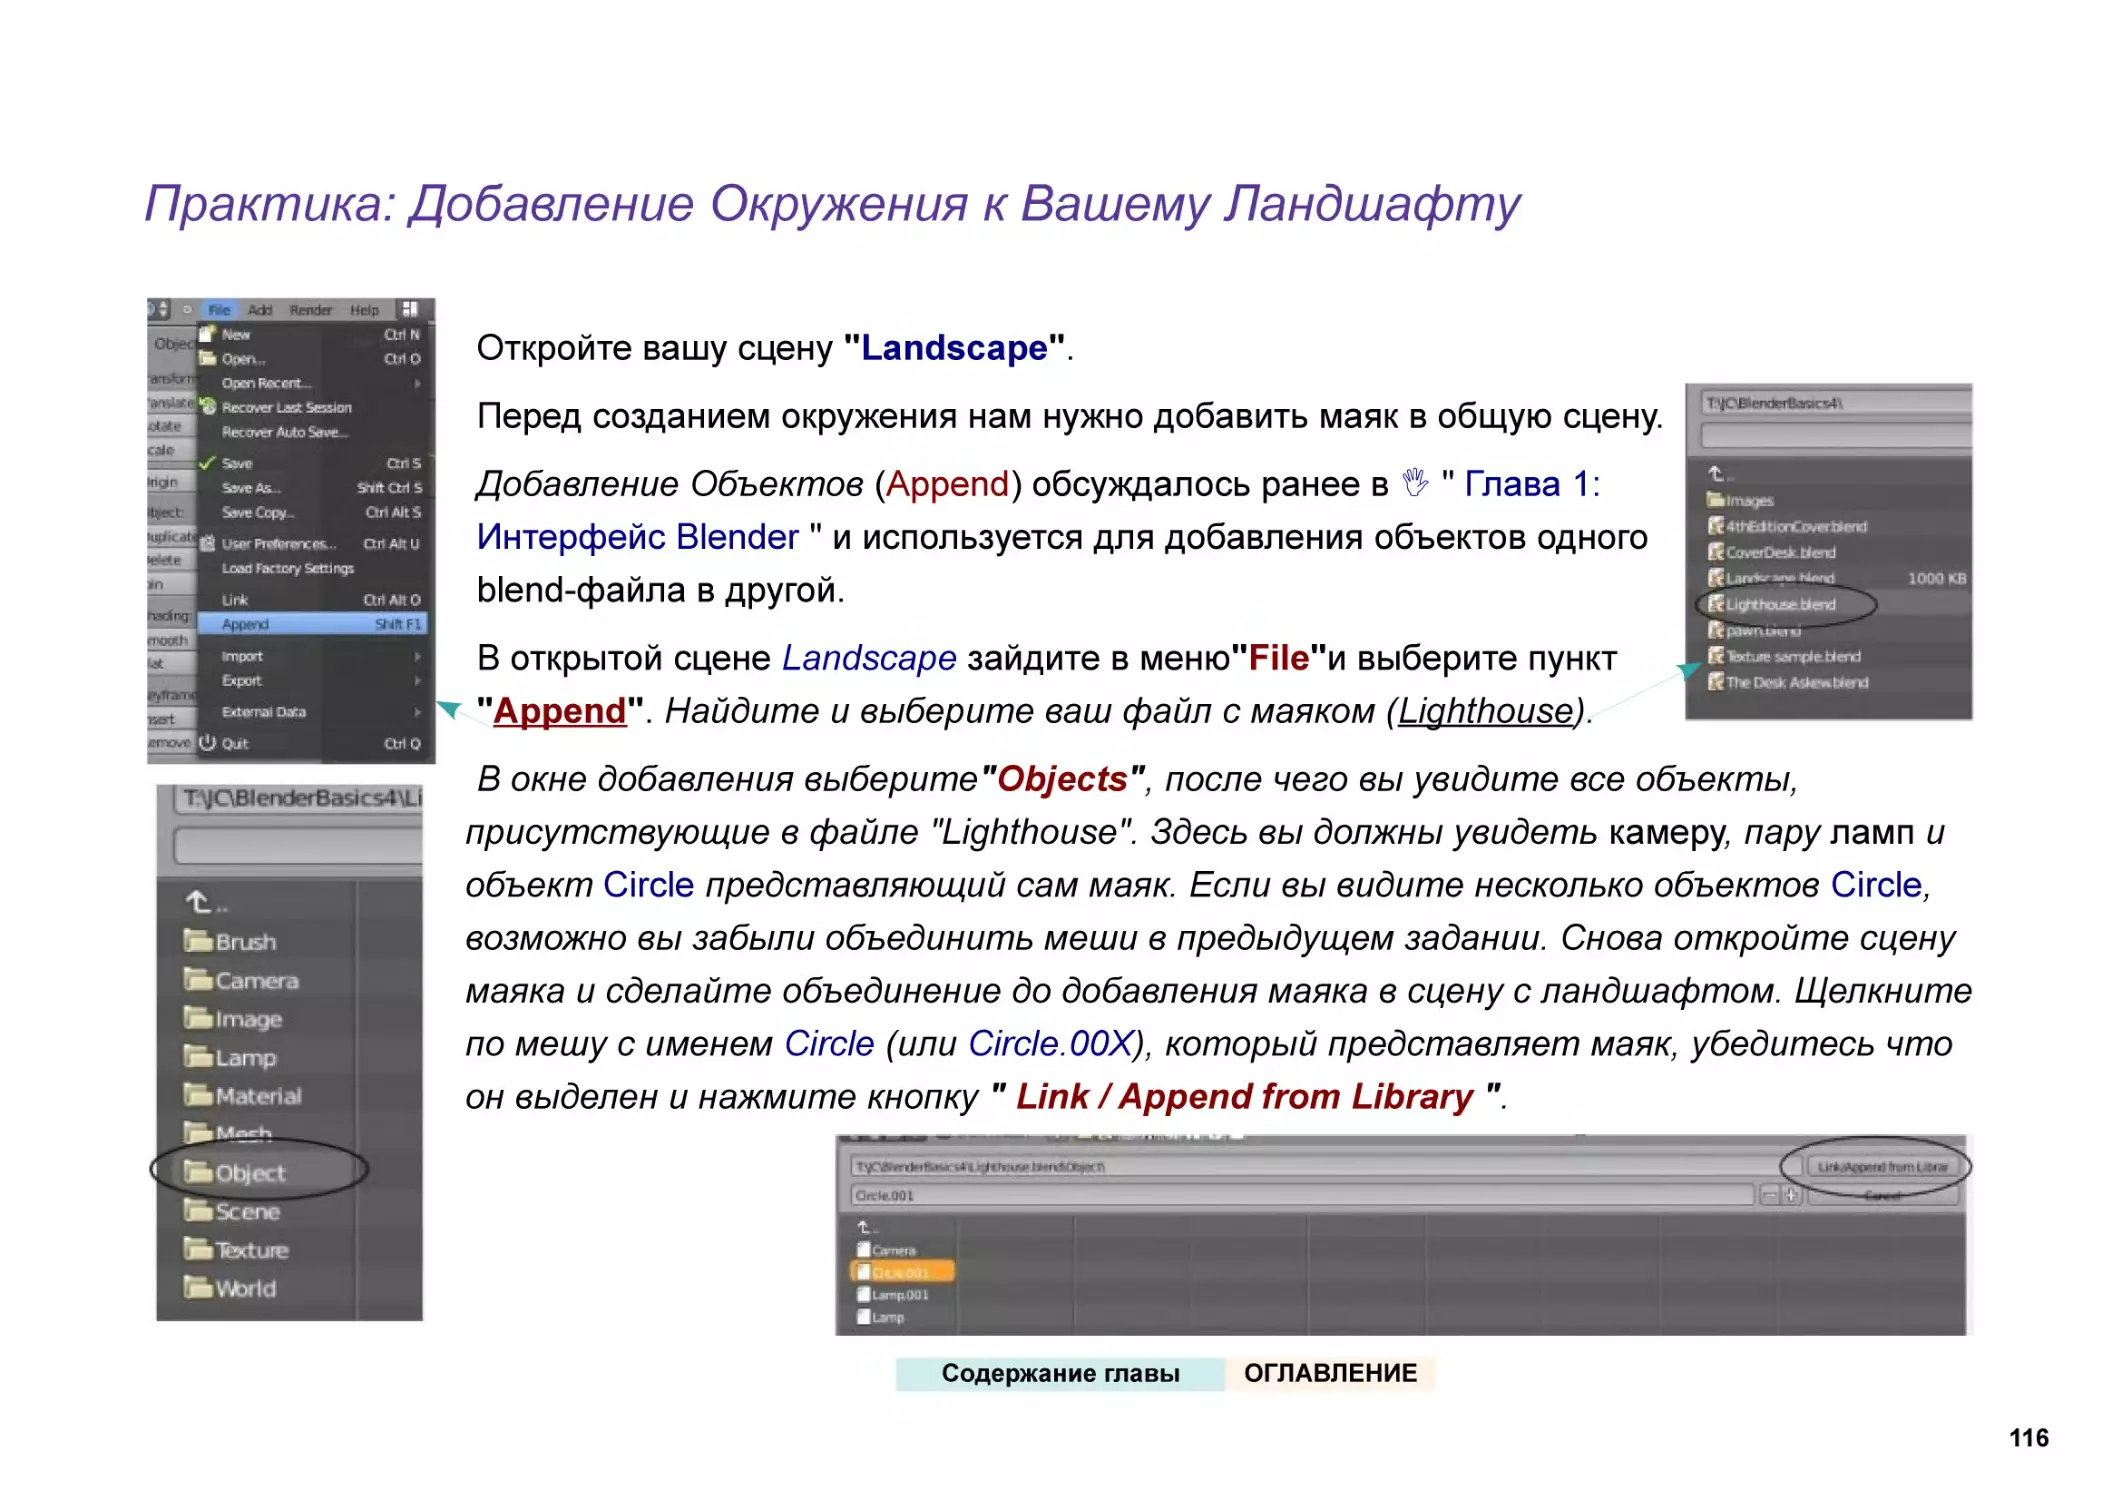Click the parent directory arrow in library list
2122x1500 pixels.
click(x=199, y=902)
